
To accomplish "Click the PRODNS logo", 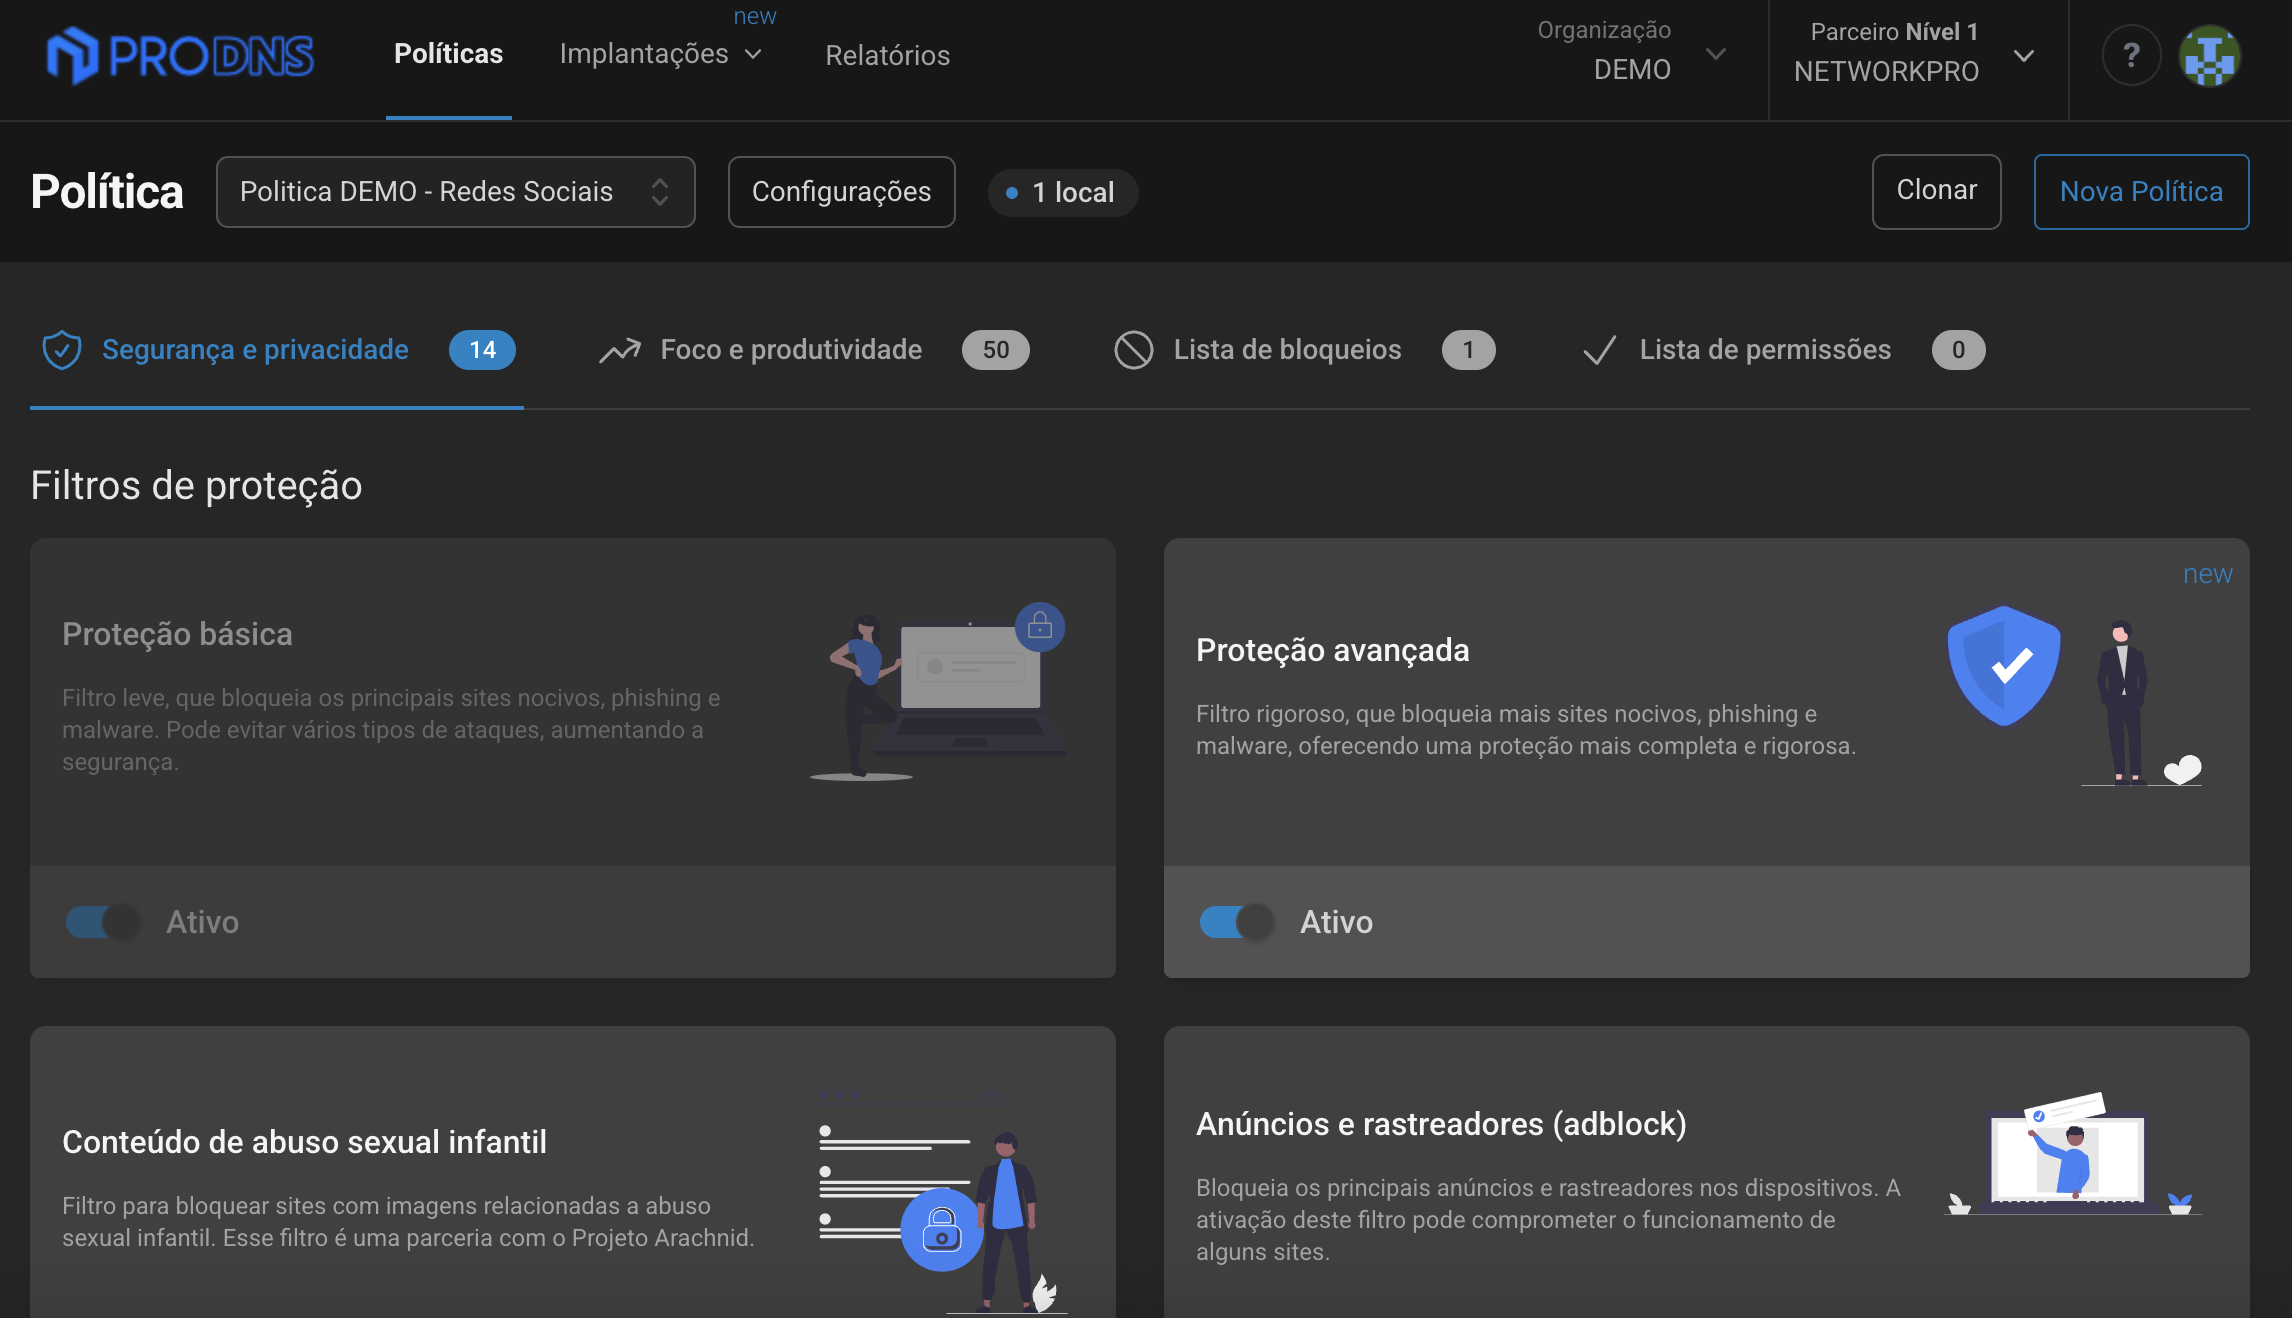I will (180, 57).
